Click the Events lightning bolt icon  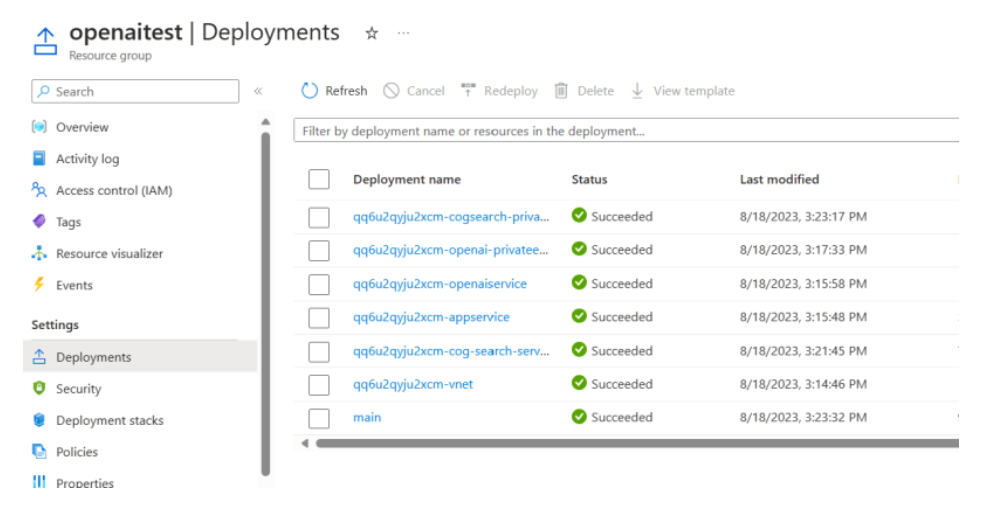click(x=39, y=284)
